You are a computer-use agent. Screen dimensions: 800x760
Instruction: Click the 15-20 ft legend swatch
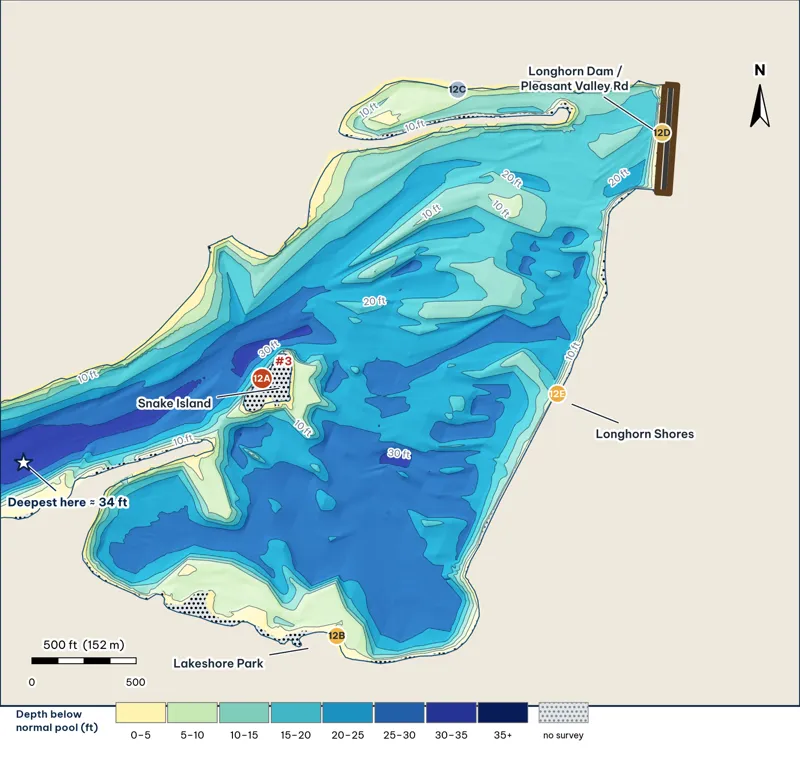[x=296, y=713]
